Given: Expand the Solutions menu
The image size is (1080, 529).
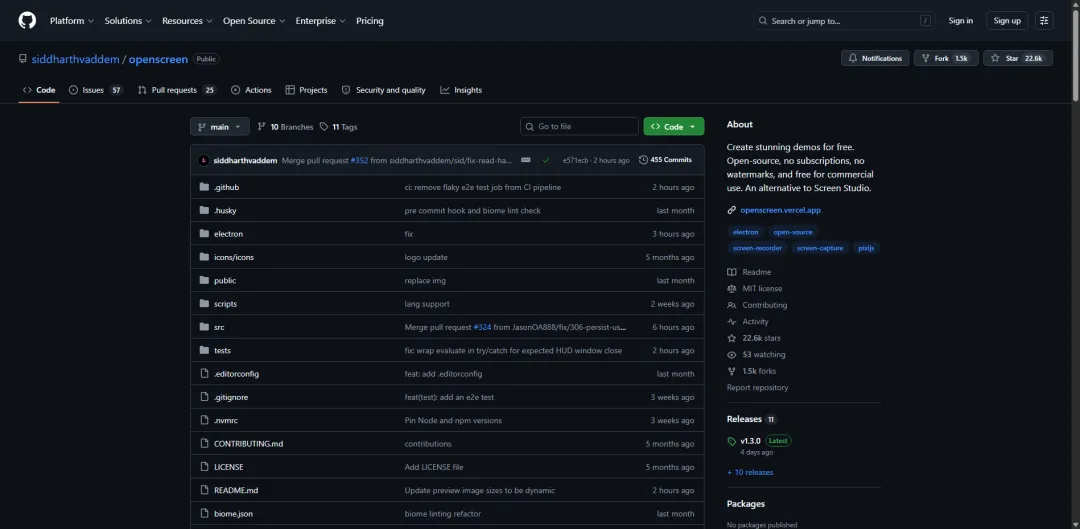Looking at the screenshot, I should 128,21.
